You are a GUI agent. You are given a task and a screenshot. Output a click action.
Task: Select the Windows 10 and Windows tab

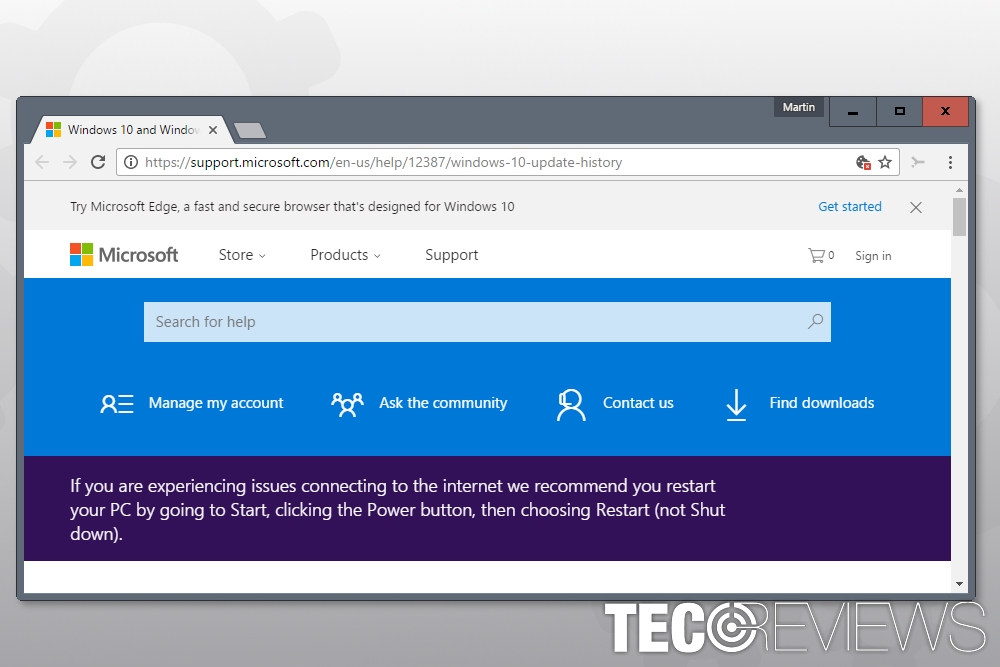(133, 129)
